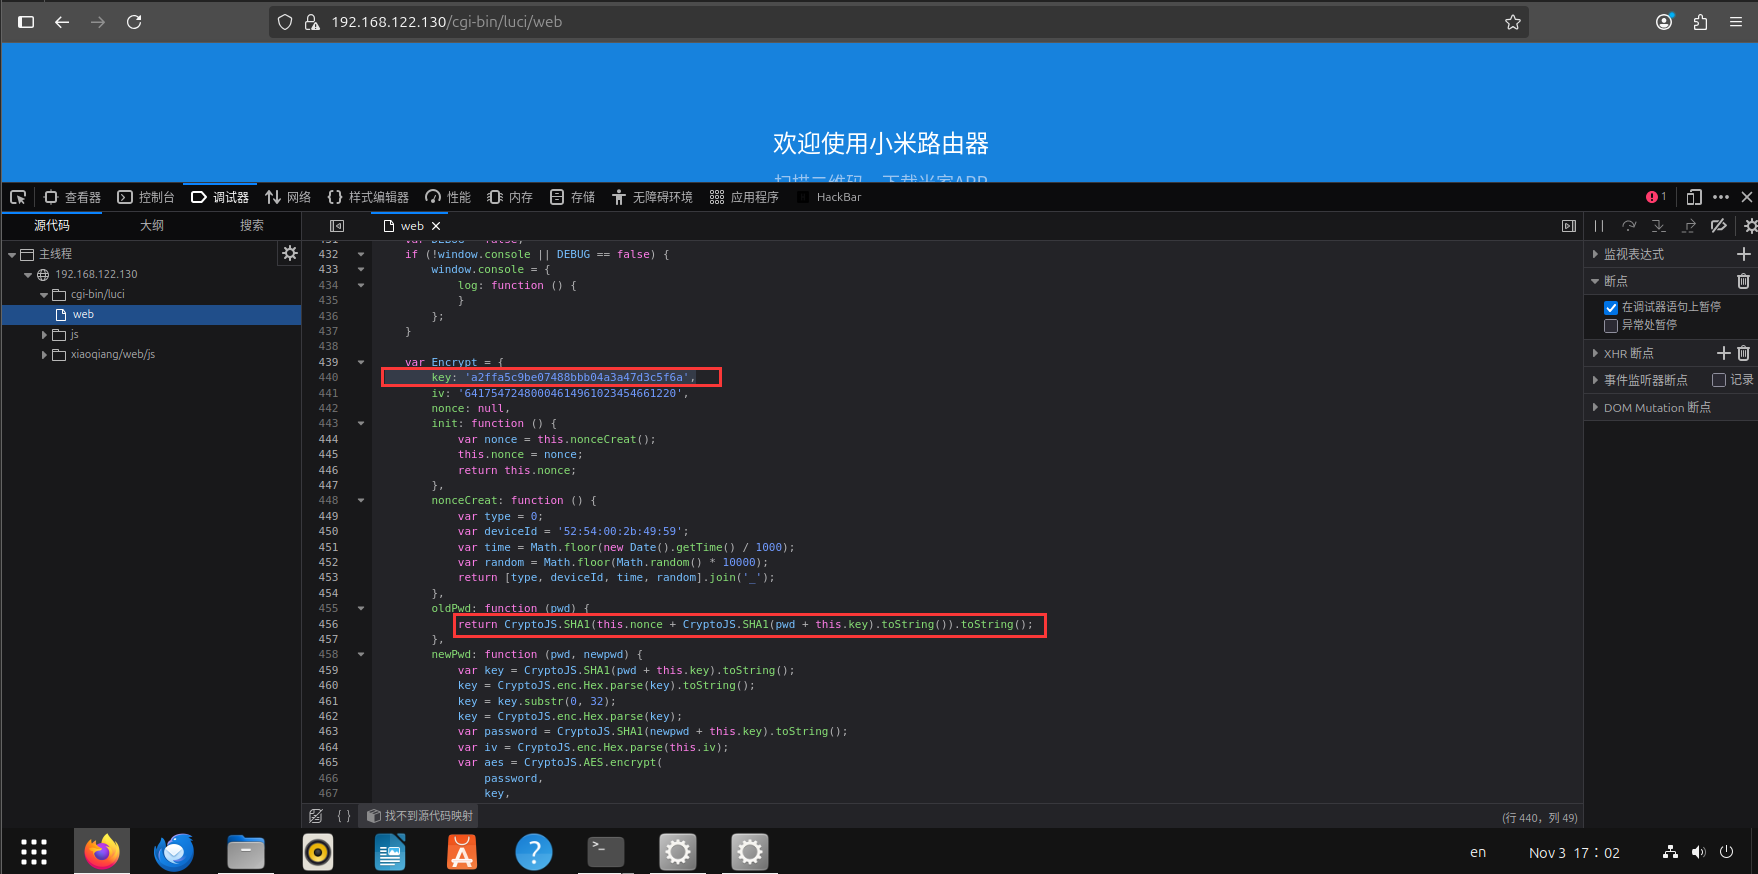Click the browser reload button
The width and height of the screenshot is (1758, 874).
(134, 22)
